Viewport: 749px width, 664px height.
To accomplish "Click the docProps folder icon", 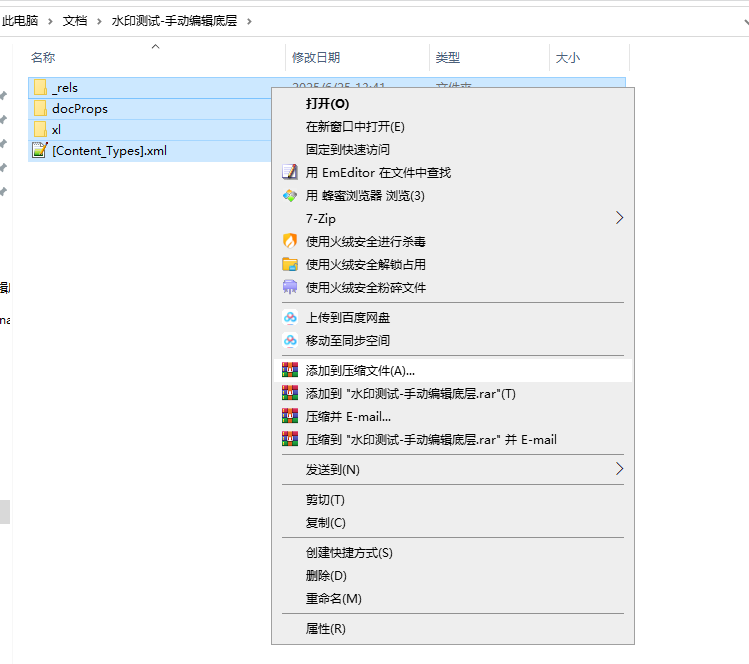I will 40,108.
